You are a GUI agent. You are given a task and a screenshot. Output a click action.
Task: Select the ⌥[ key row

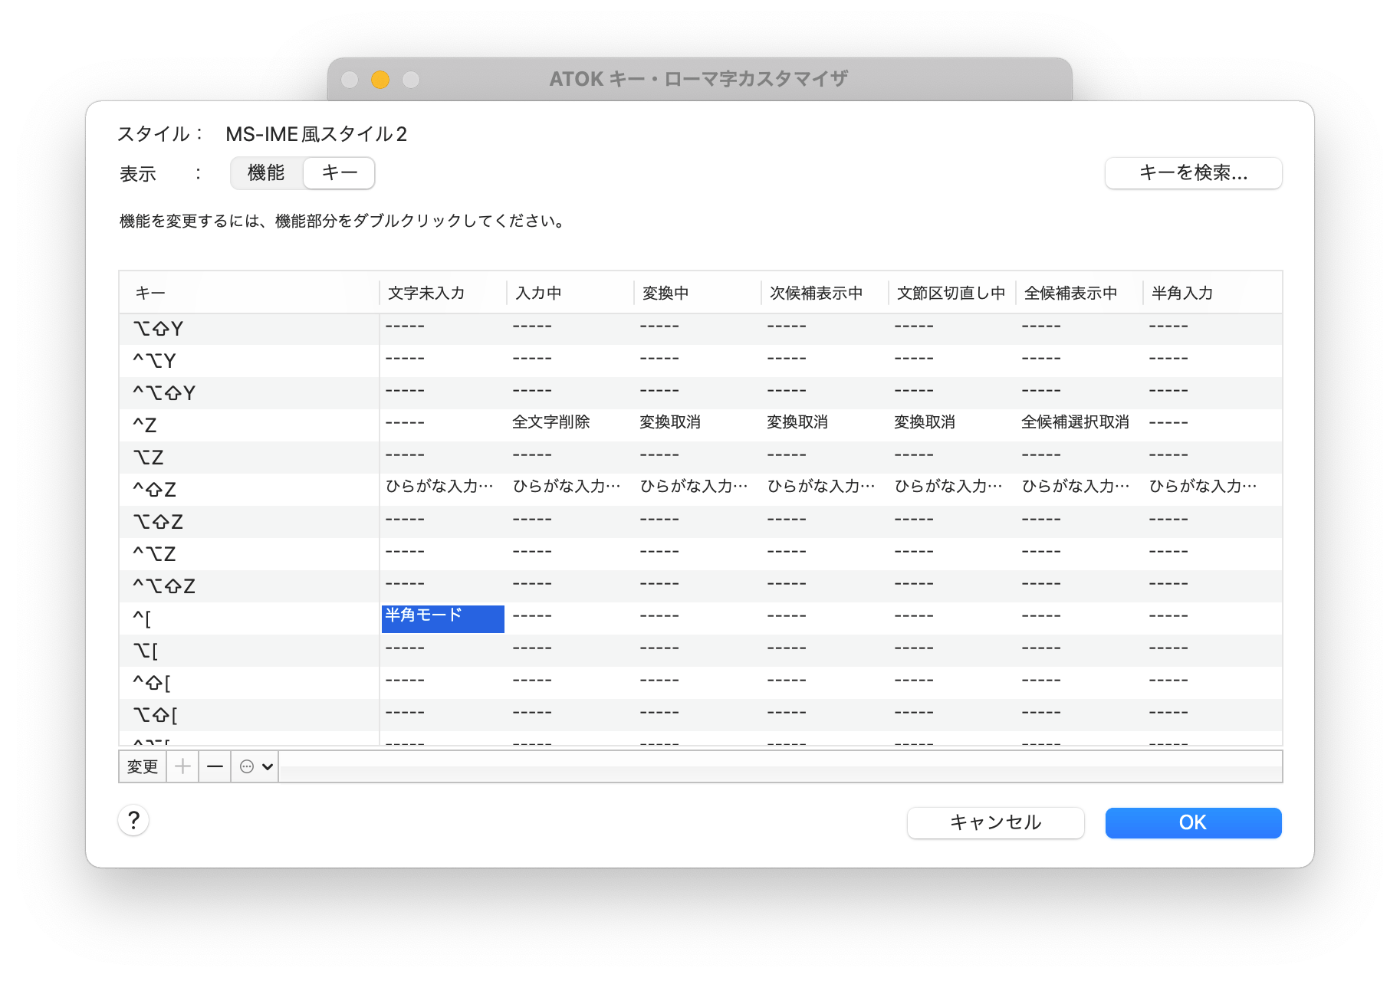700,650
